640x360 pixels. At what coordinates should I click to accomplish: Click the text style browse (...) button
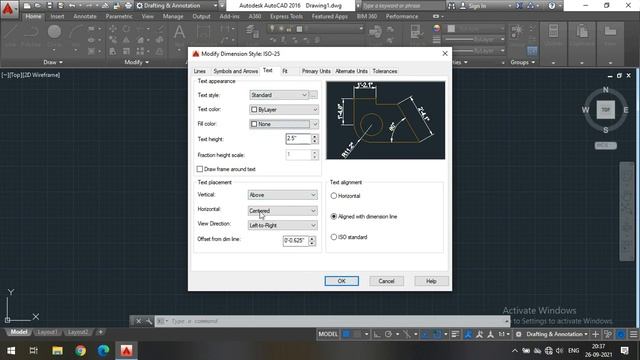click(x=313, y=95)
